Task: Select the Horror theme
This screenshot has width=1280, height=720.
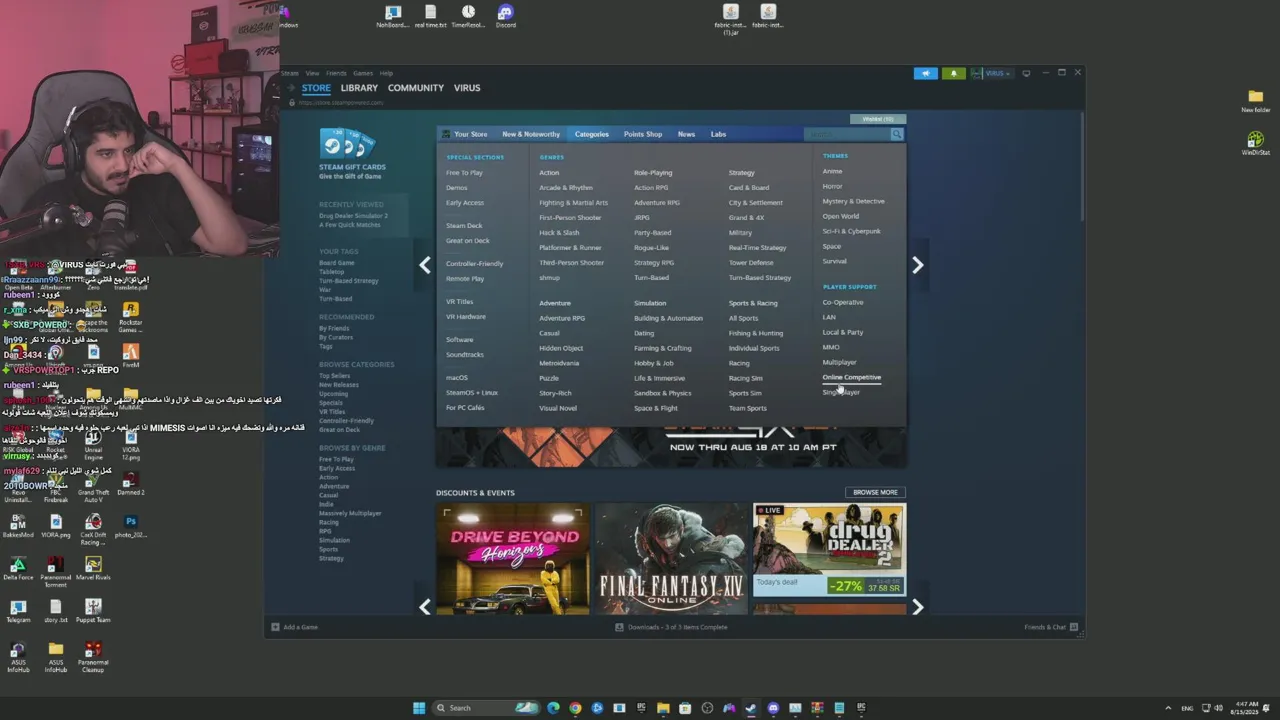Action: click(832, 186)
